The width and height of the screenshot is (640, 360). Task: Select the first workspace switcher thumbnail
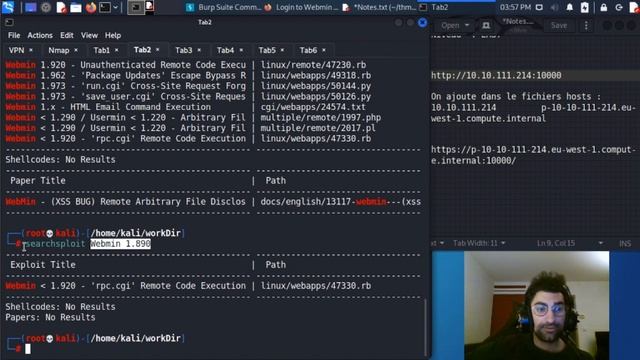click(136, 7)
